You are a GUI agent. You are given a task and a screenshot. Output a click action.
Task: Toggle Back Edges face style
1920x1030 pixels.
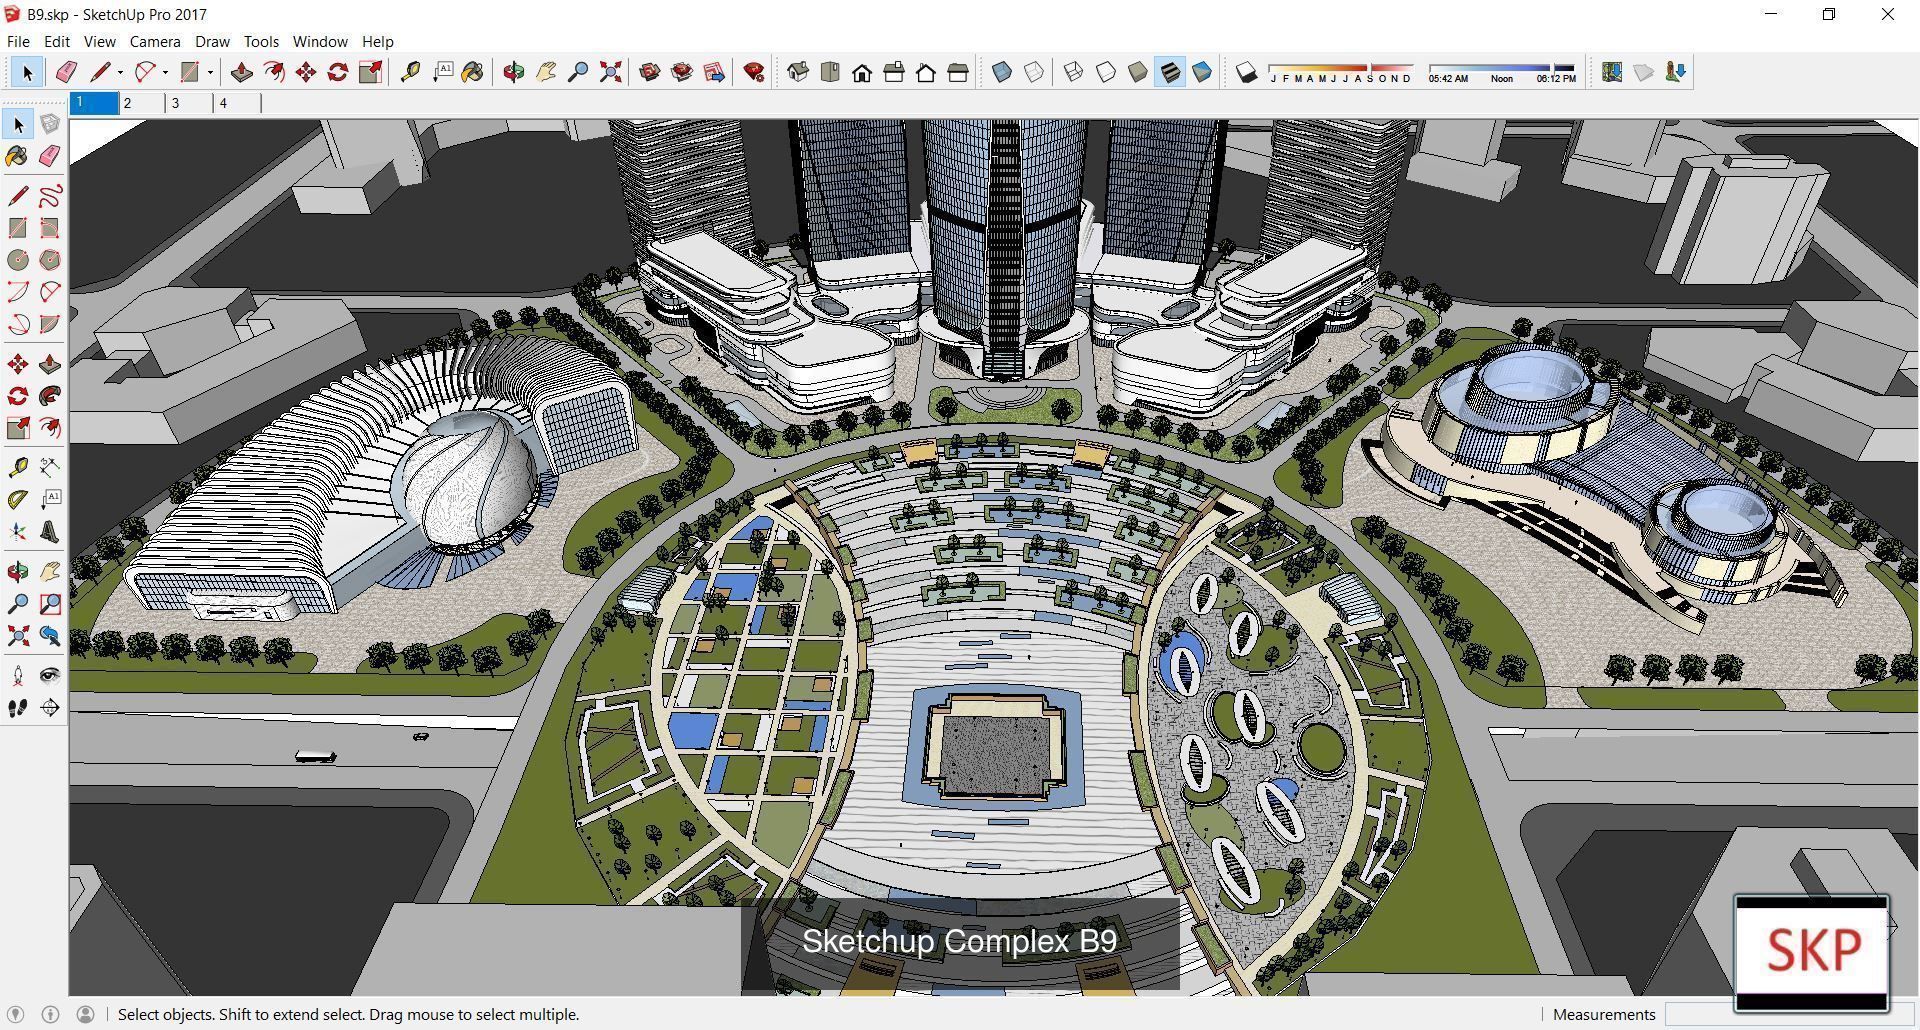1034,72
